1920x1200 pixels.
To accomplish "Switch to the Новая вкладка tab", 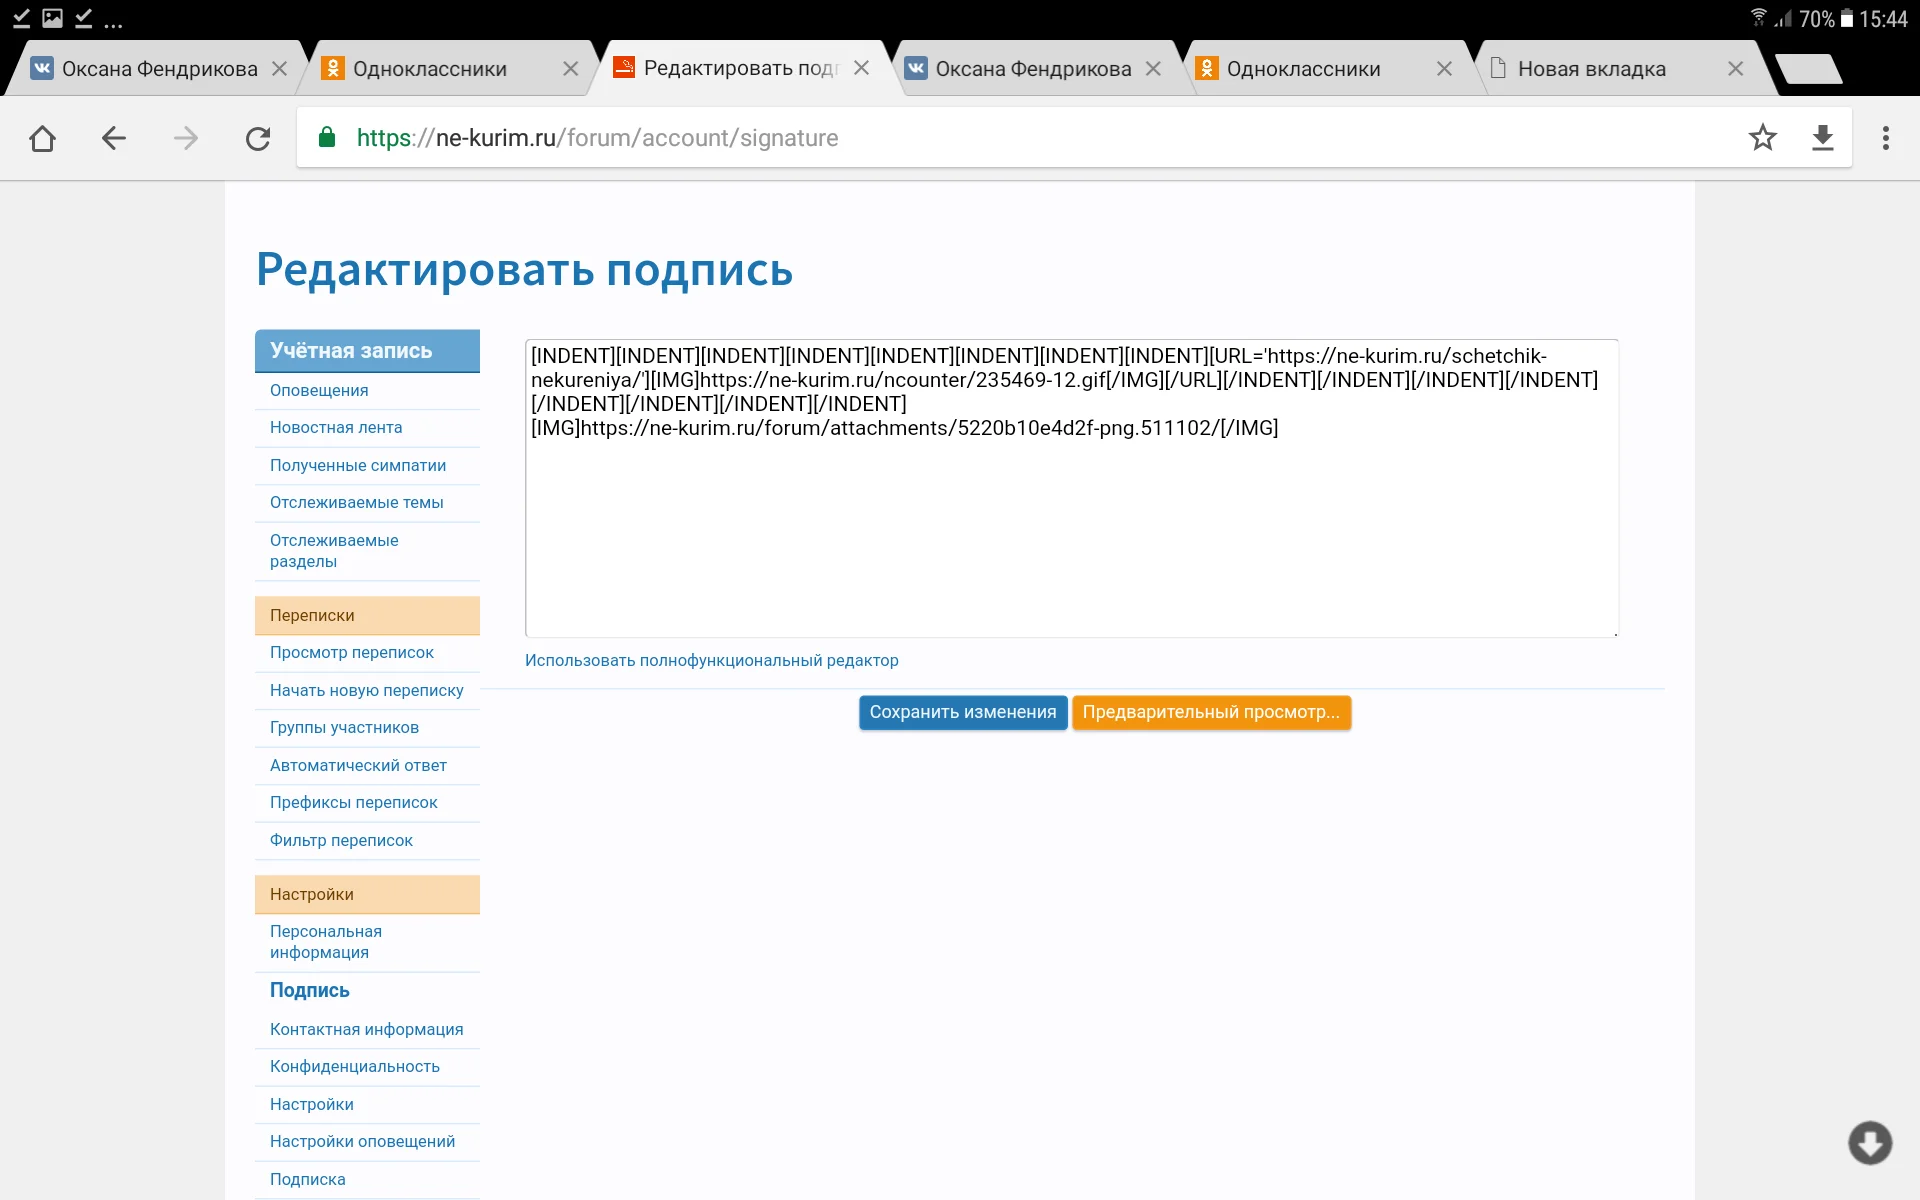I will pyautogui.click(x=1590, y=68).
